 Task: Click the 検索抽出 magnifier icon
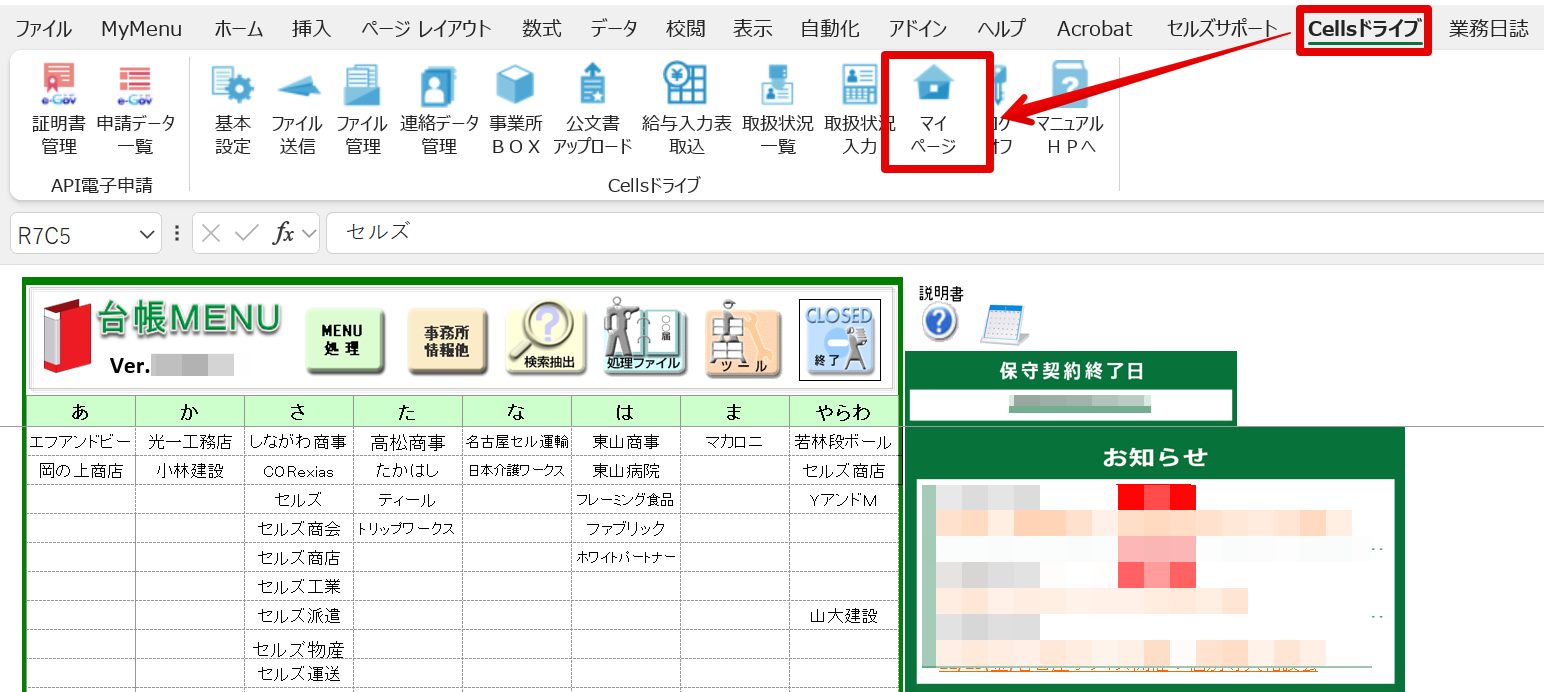click(546, 338)
